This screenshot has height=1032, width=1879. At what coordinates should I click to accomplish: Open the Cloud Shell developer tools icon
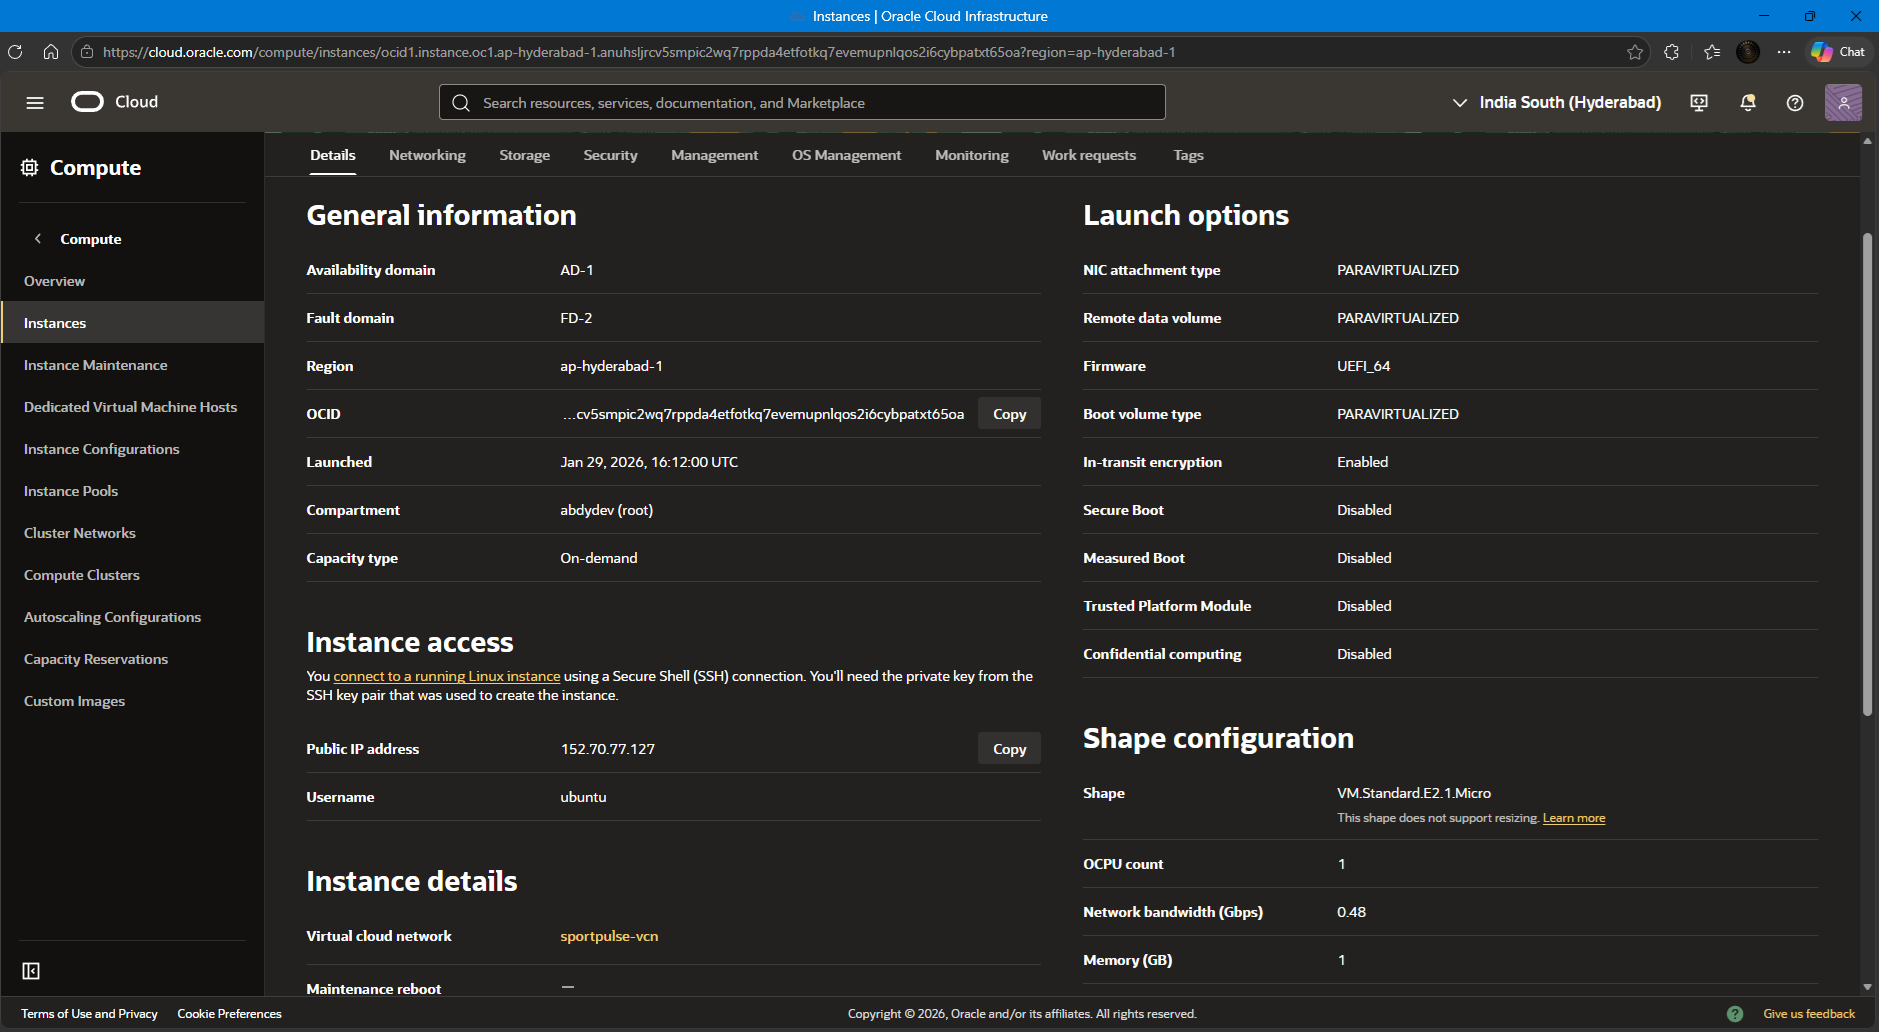(x=1698, y=103)
